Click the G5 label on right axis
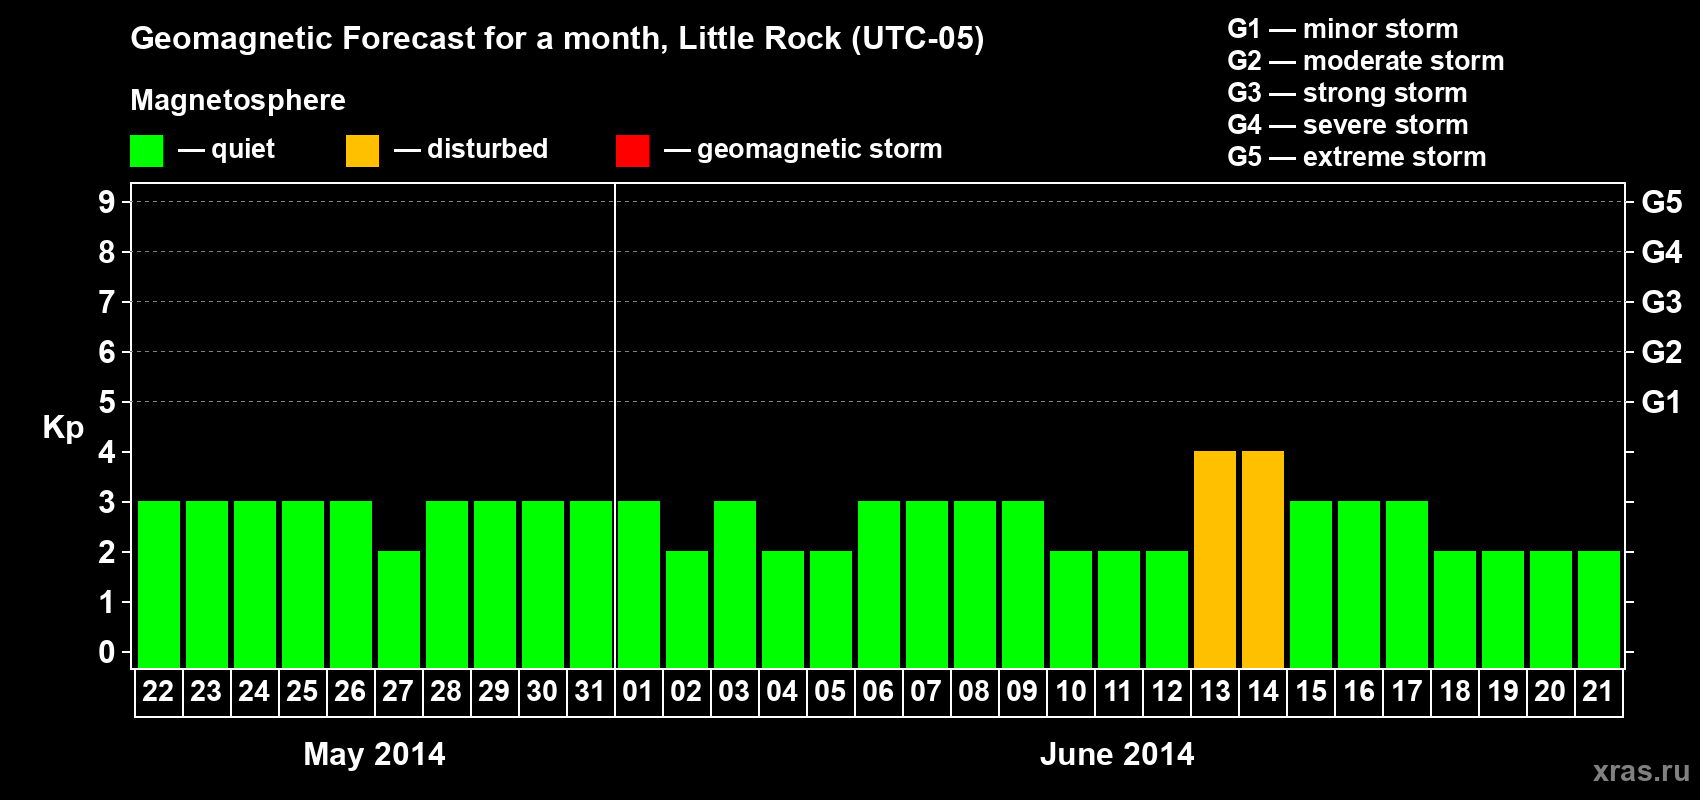This screenshot has width=1700, height=800. (1662, 202)
